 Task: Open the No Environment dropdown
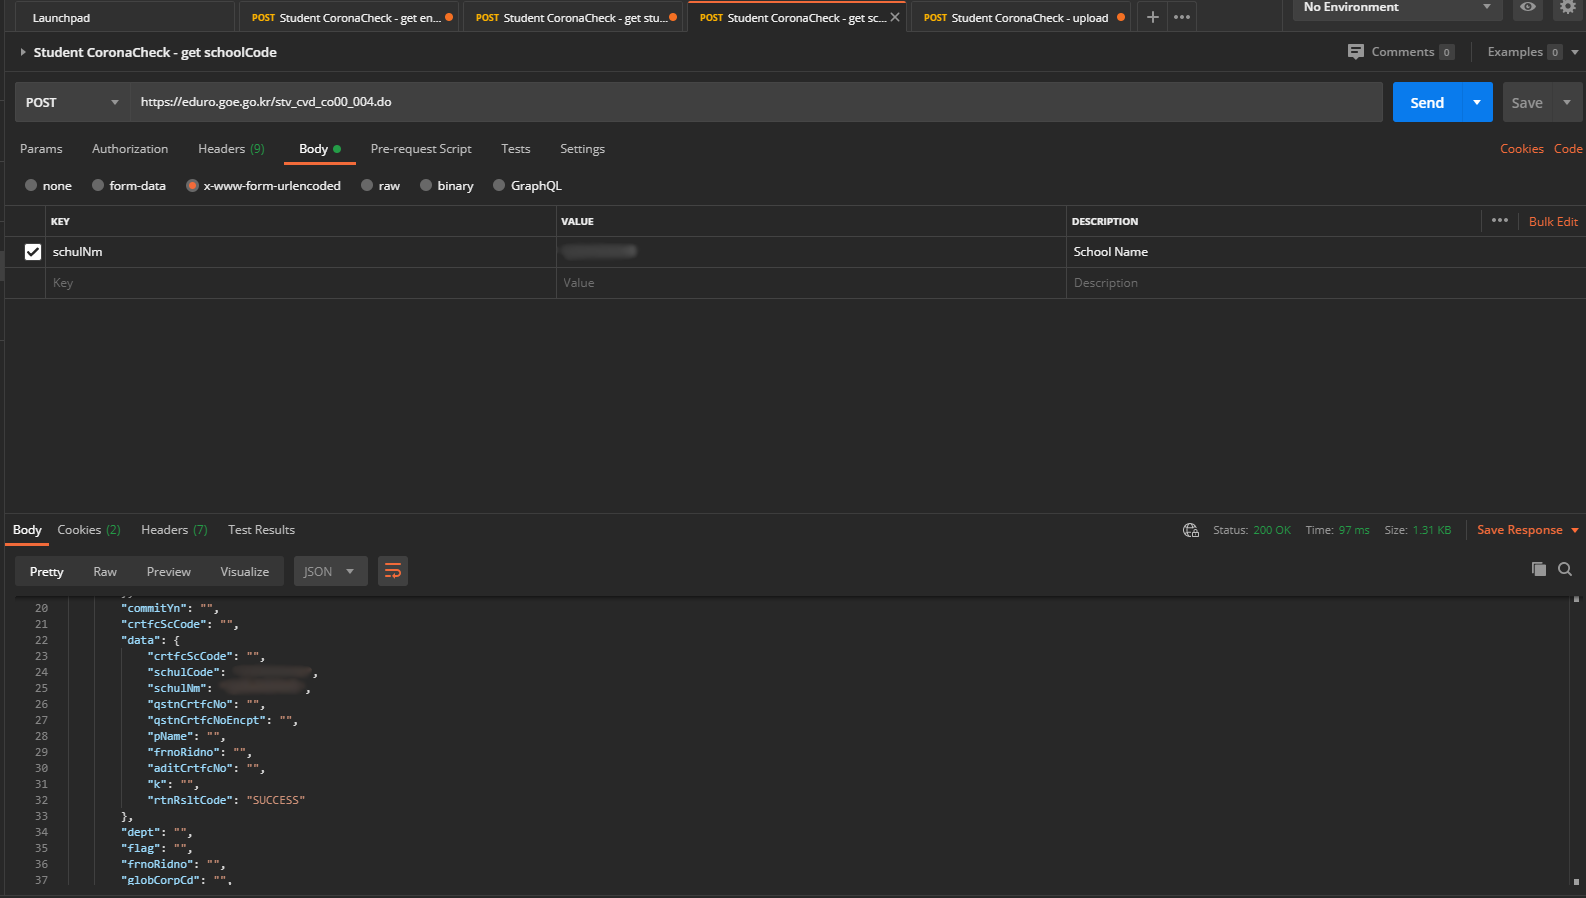pyautogui.click(x=1397, y=8)
